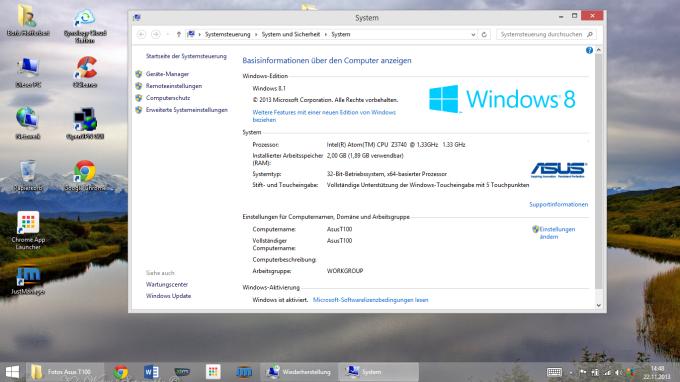
Task: Open Chrome from the taskbar
Action: [121, 372]
